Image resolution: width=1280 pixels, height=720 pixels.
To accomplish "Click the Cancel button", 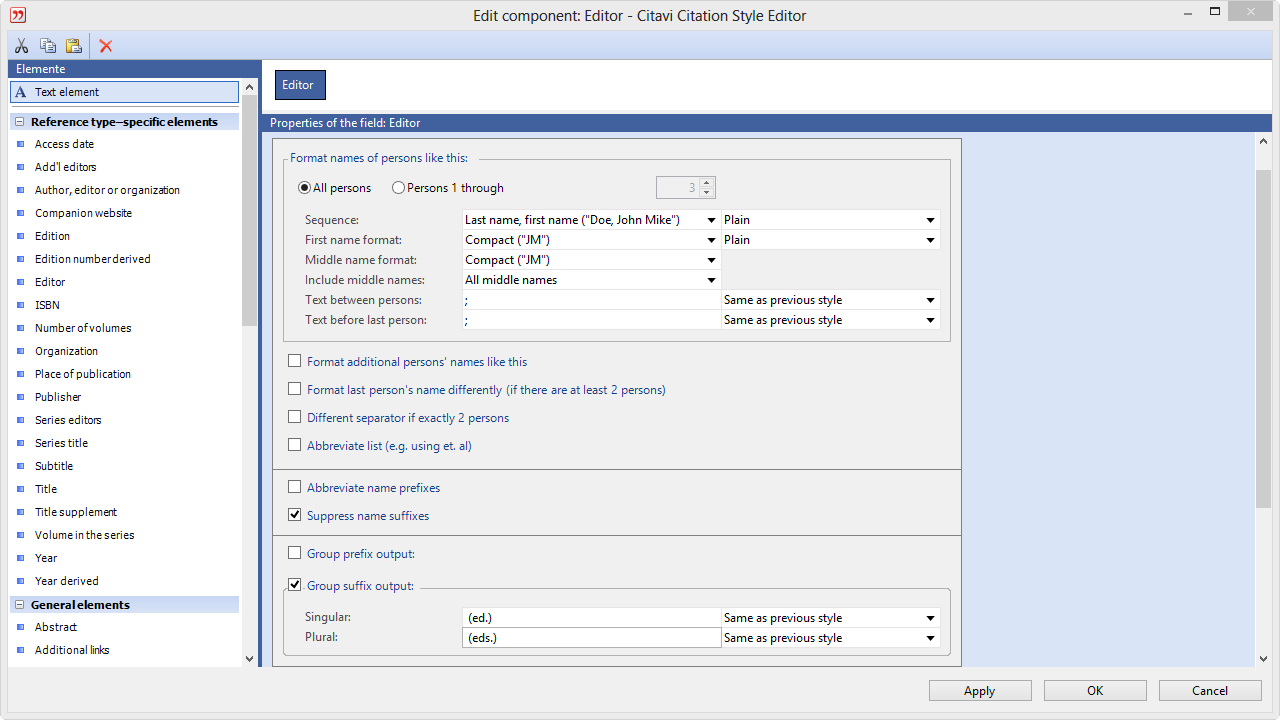I will (x=1210, y=691).
